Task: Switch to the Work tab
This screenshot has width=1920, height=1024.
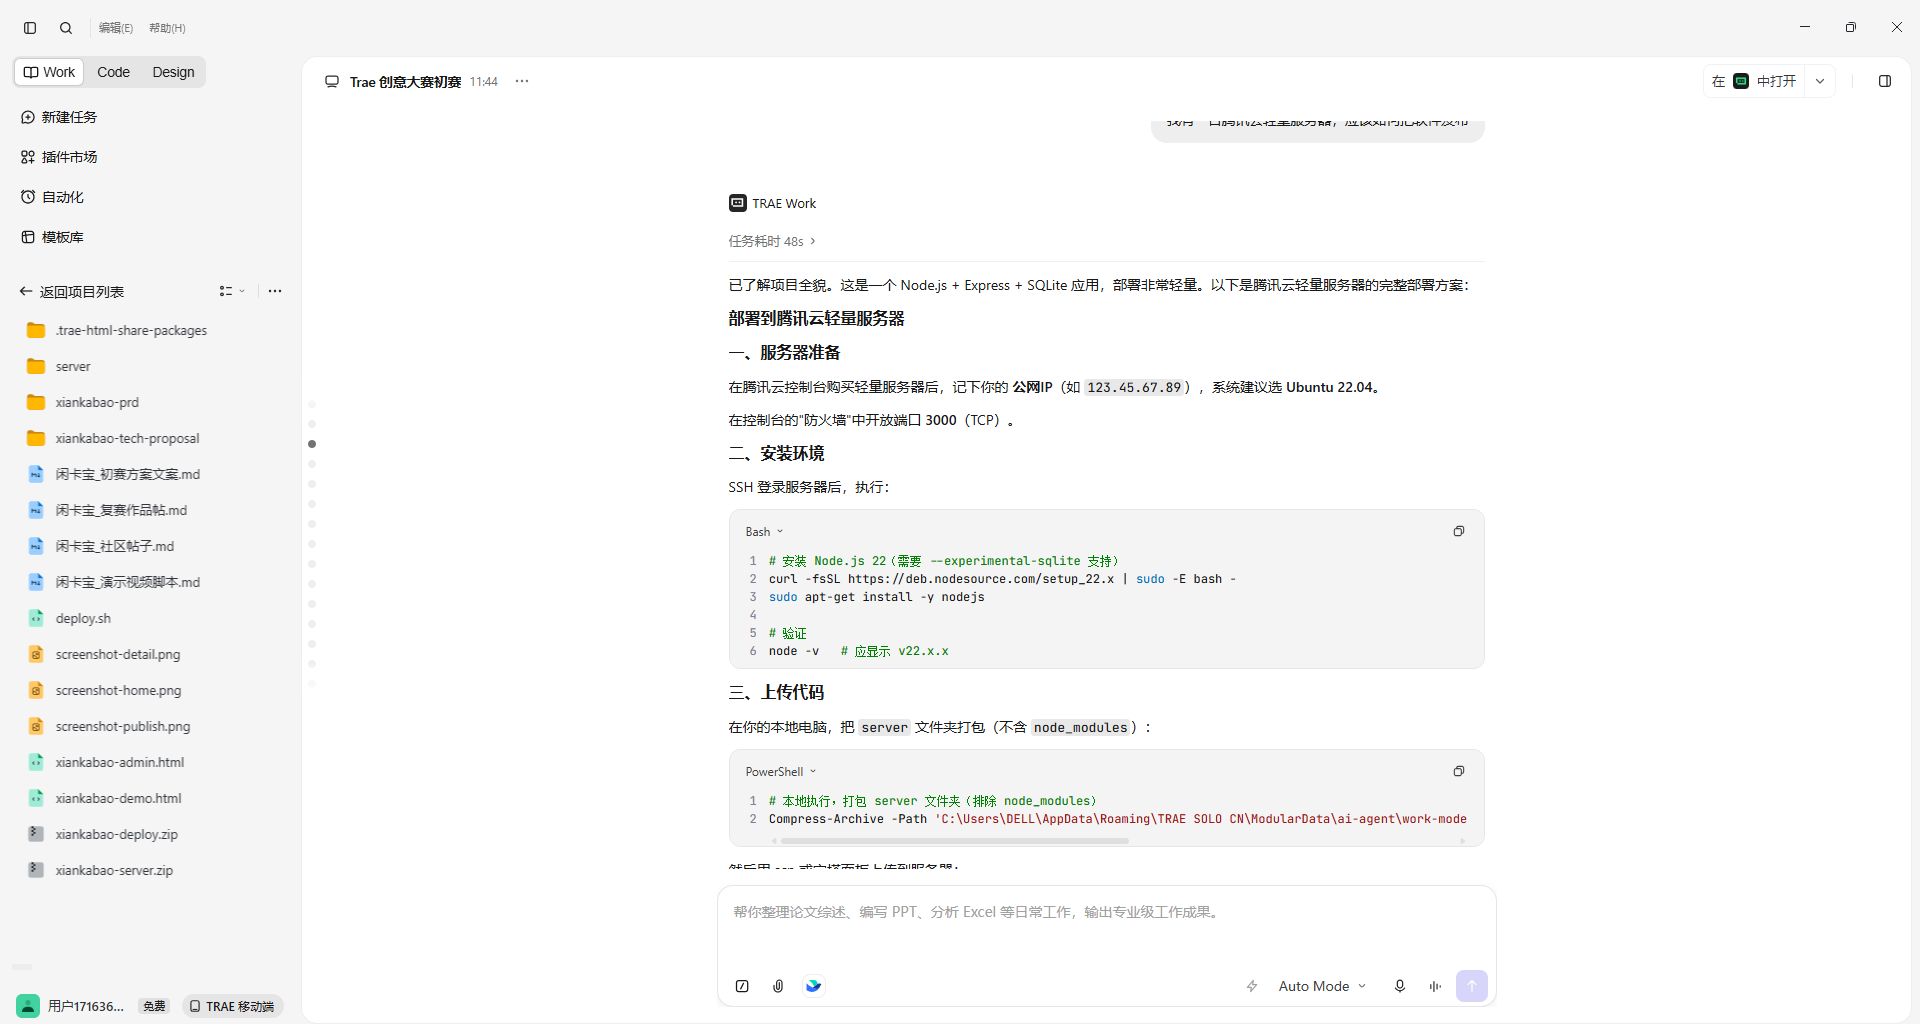Action: (49, 72)
